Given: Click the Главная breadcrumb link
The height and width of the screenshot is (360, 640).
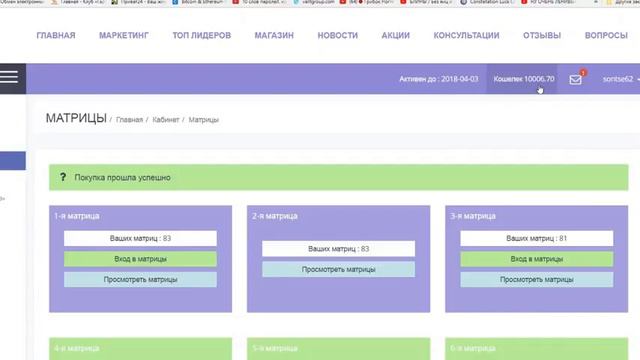Looking at the screenshot, I should pos(129,120).
